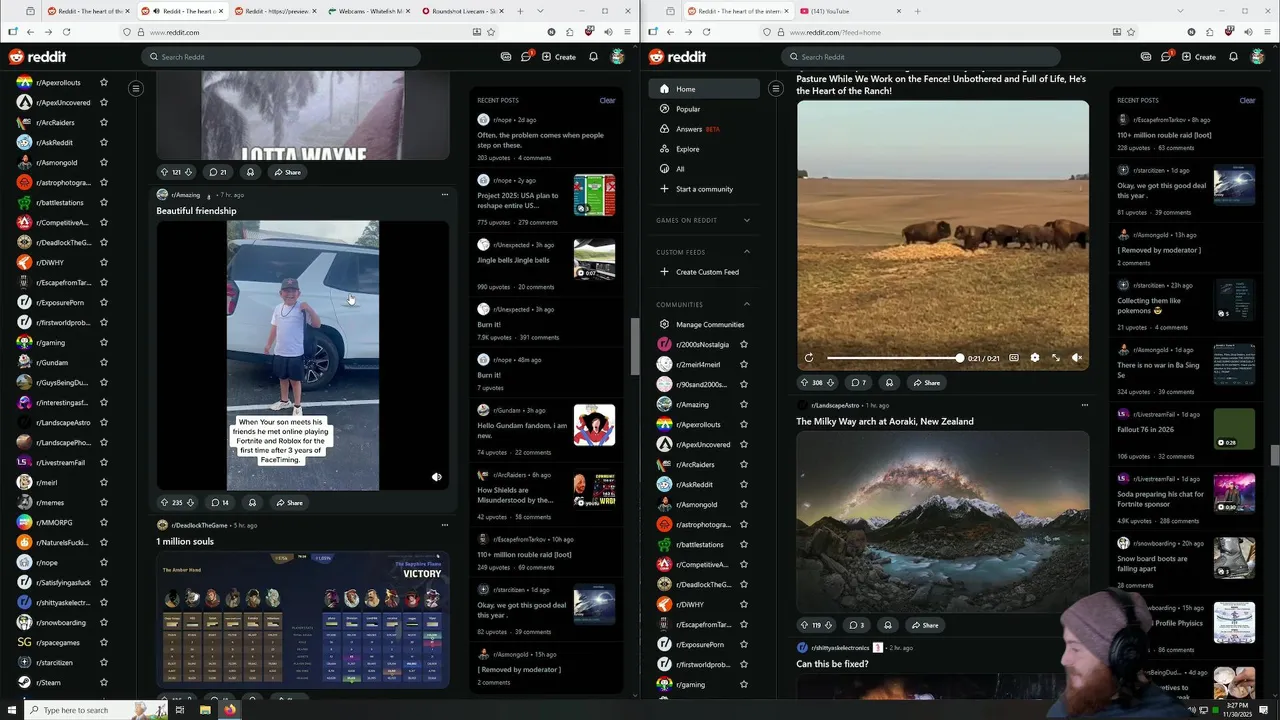Open Jingle bells Jingle bells recent post
Image resolution: width=1280 pixels, height=720 pixels.
tap(513, 260)
